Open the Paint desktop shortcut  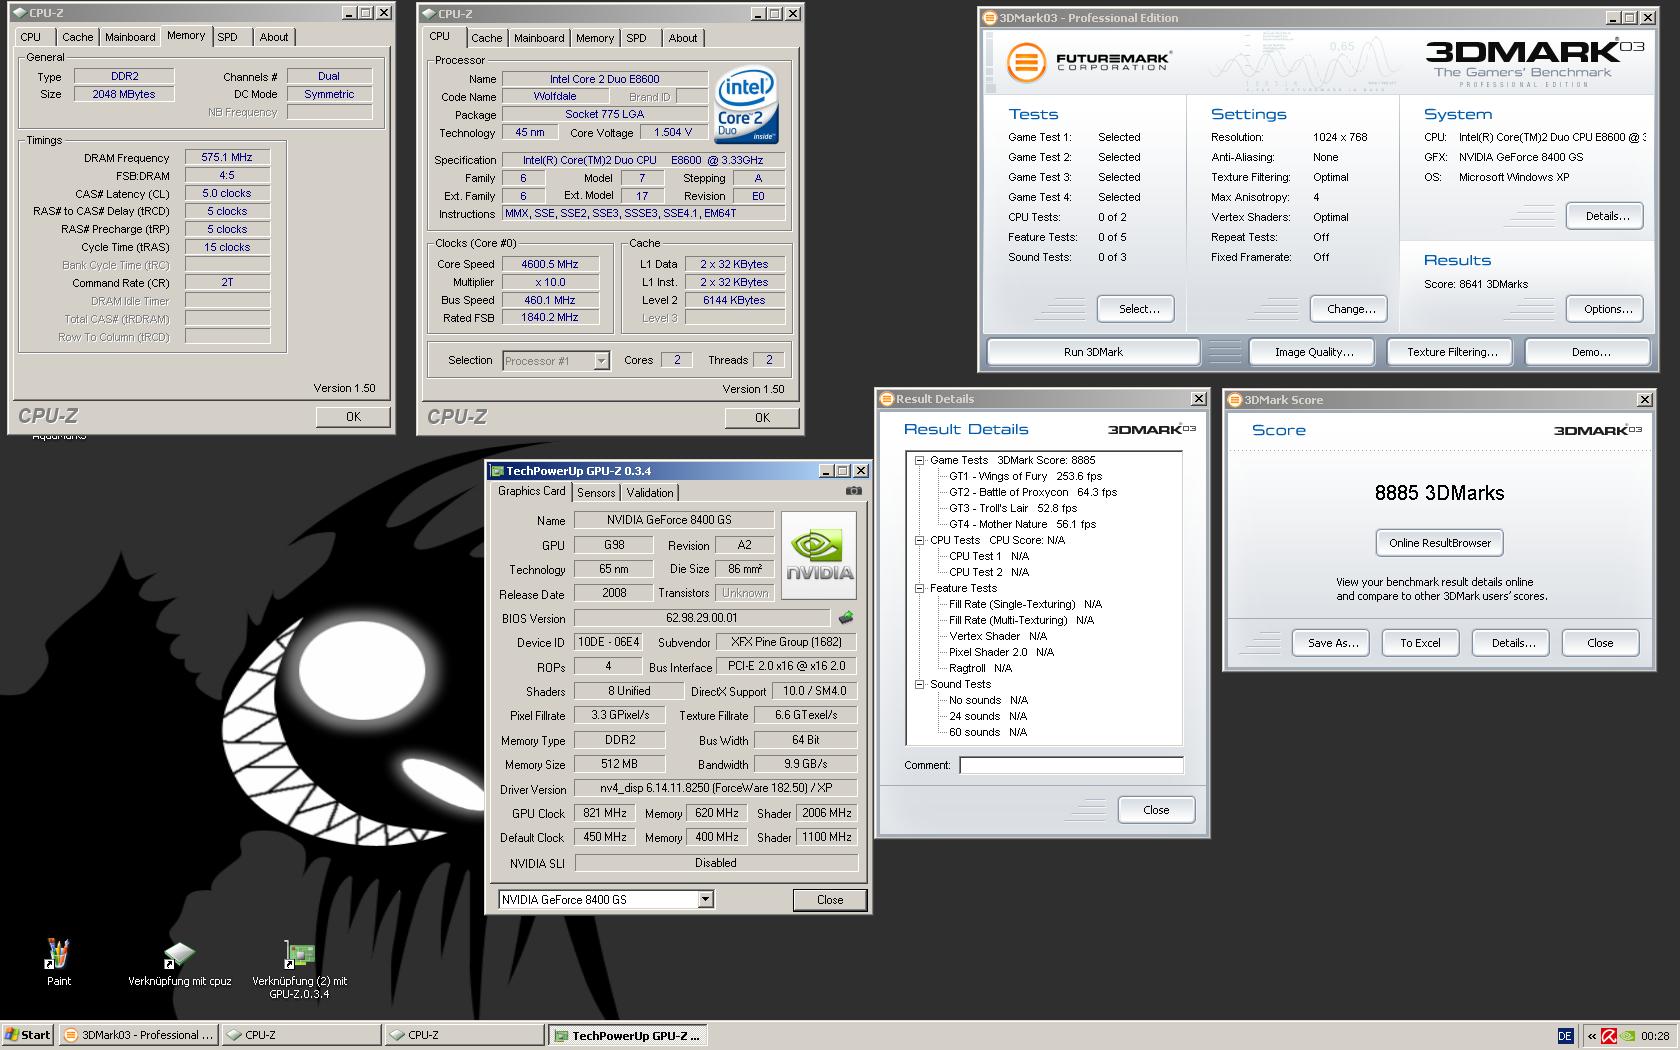58,962
